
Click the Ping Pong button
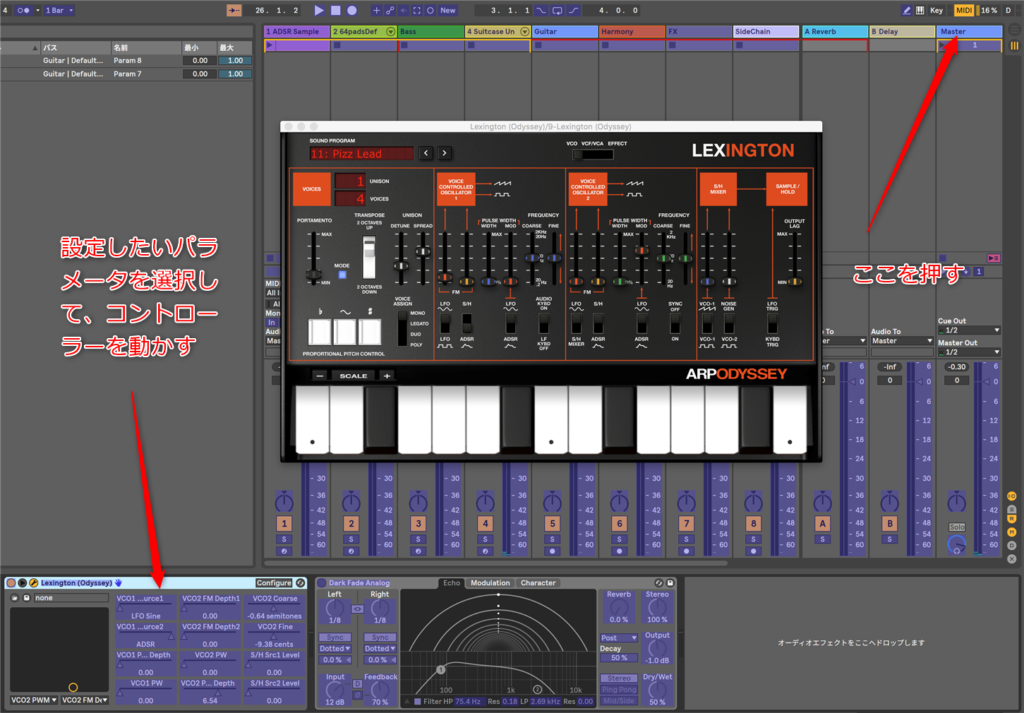(619, 688)
